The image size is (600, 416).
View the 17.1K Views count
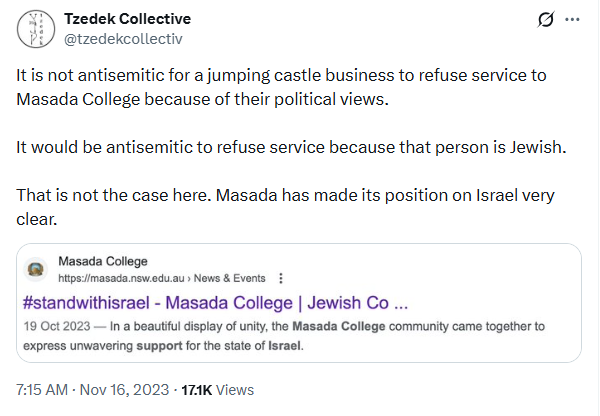(x=217, y=390)
